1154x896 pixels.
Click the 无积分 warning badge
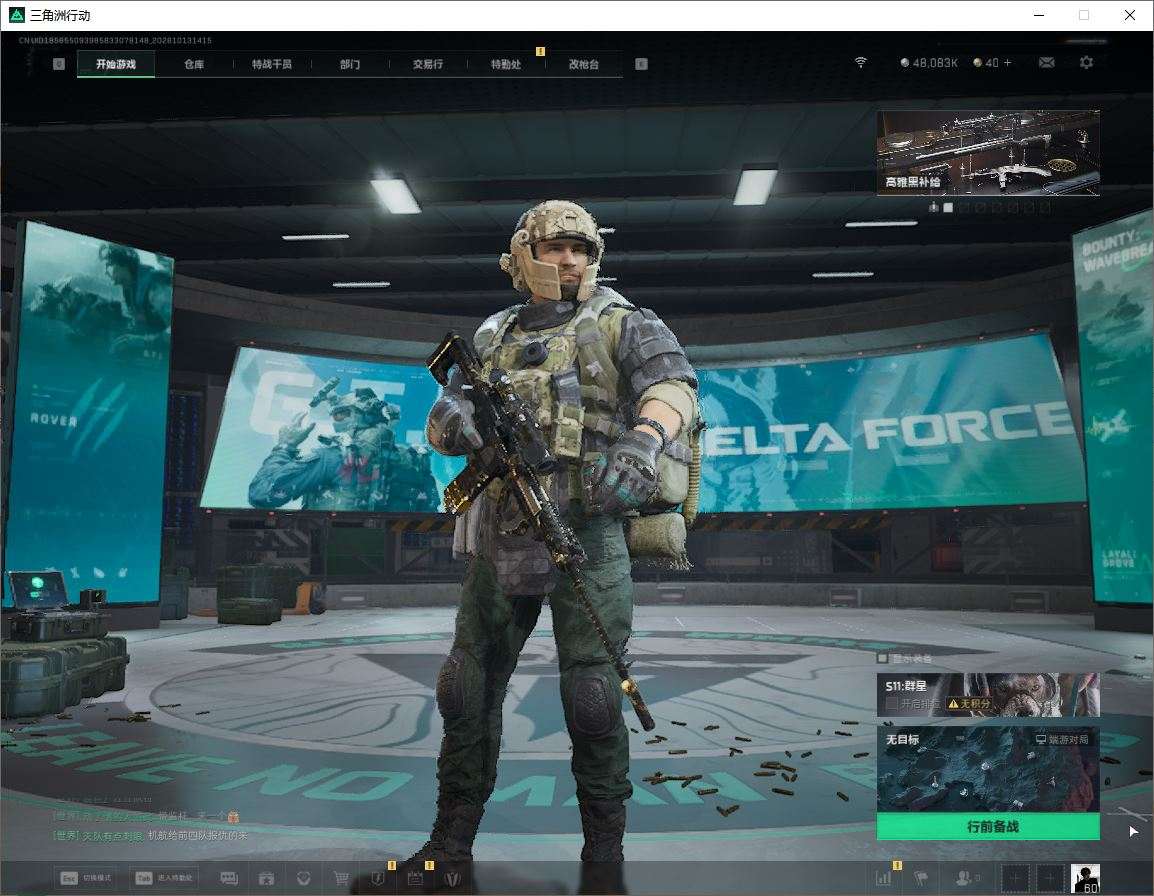tap(969, 704)
